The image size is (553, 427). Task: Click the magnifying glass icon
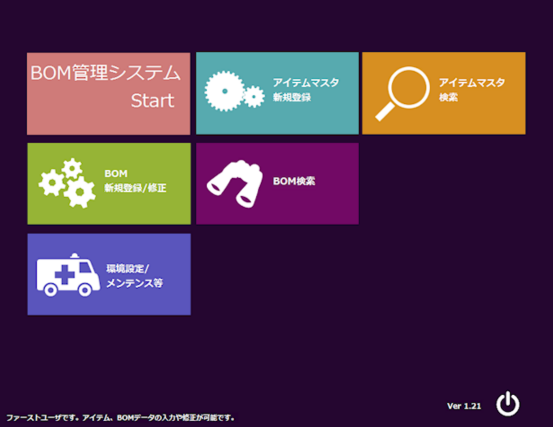click(x=403, y=94)
